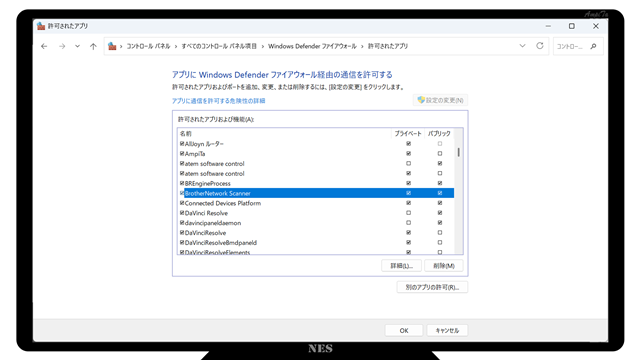The width and height of the screenshot is (640, 360).
Task: Click the app list vertical scrollbar thumb
Action: 459,152
